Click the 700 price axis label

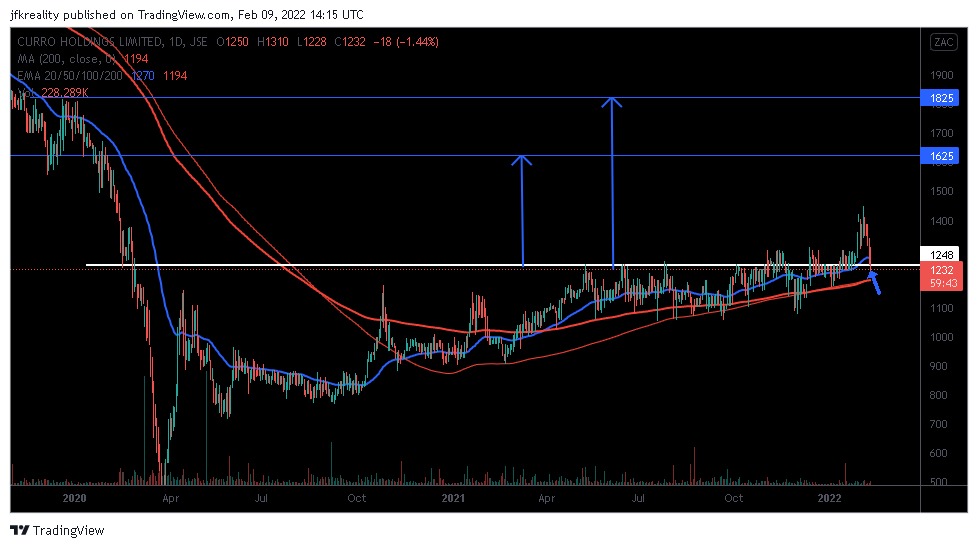(x=939, y=425)
